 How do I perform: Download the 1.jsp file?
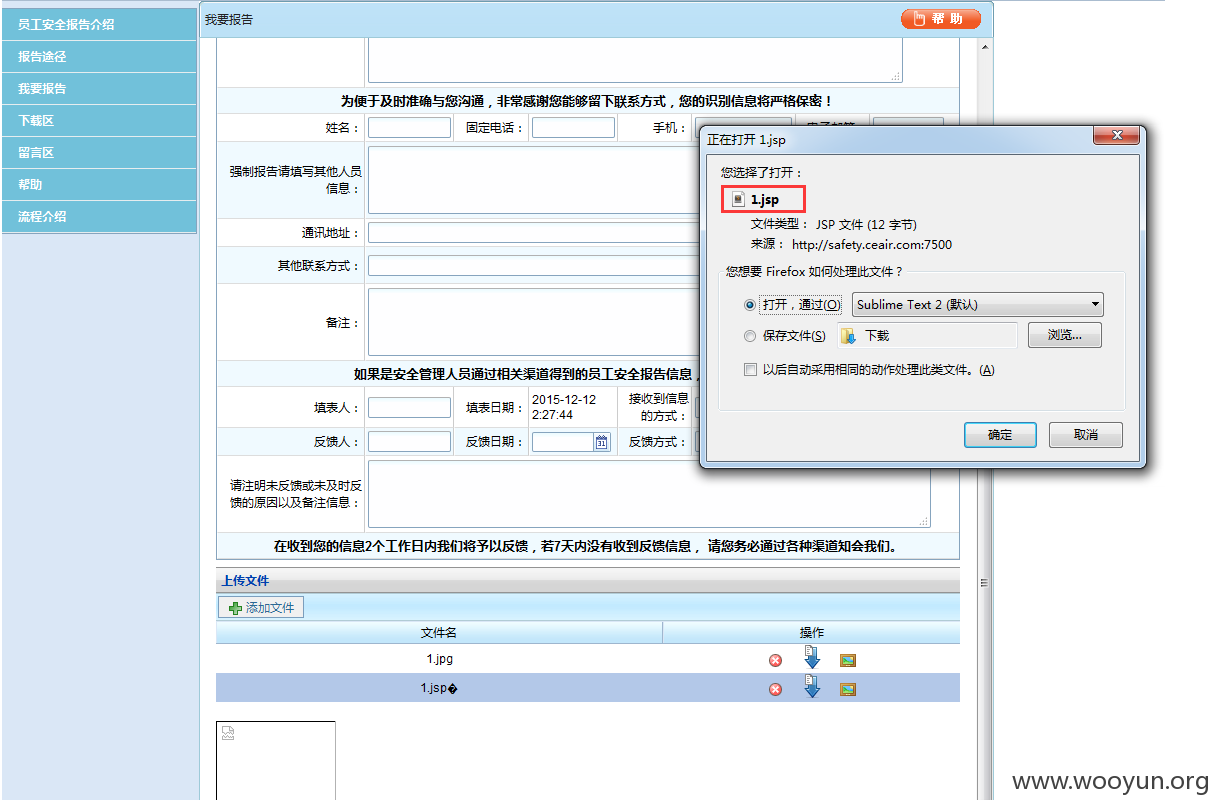(x=812, y=686)
